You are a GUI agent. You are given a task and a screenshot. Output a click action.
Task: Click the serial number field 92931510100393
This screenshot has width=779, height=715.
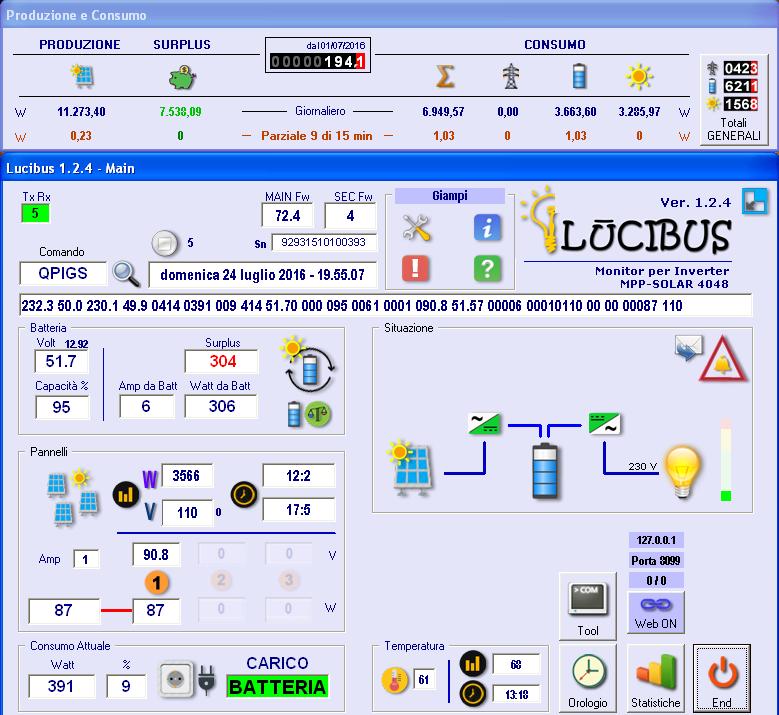[x=323, y=242]
